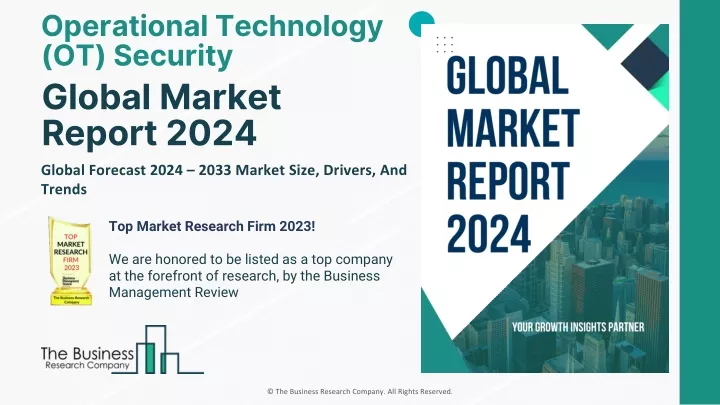Image resolution: width=720 pixels, height=405 pixels.
Task: Click The Business Research Company logo
Action: (x=122, y=350)
